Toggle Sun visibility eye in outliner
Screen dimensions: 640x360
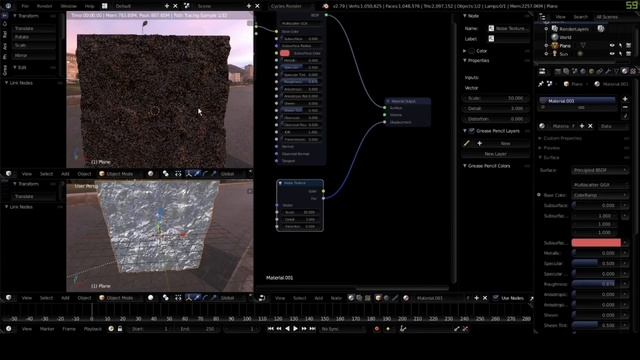[x=612, y=54]
